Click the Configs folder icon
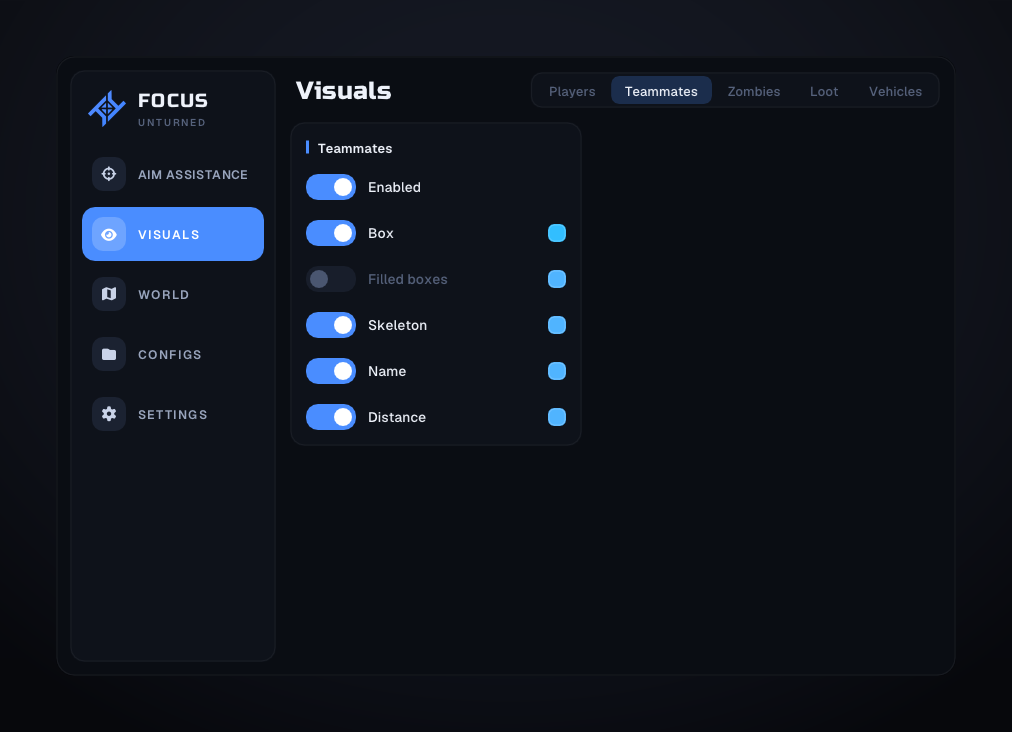 pyautogui.click(x=108, y=354)
